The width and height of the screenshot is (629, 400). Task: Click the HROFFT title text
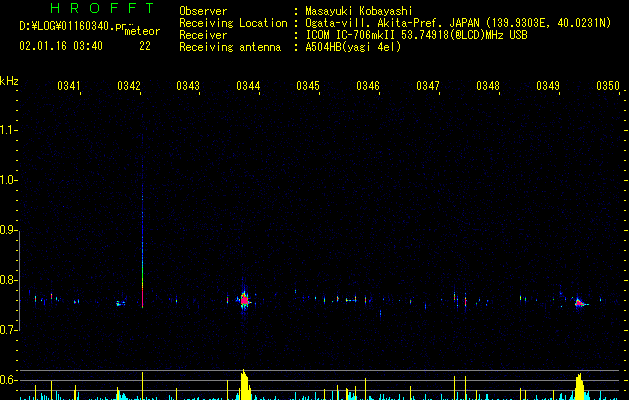tap(102, 8)
